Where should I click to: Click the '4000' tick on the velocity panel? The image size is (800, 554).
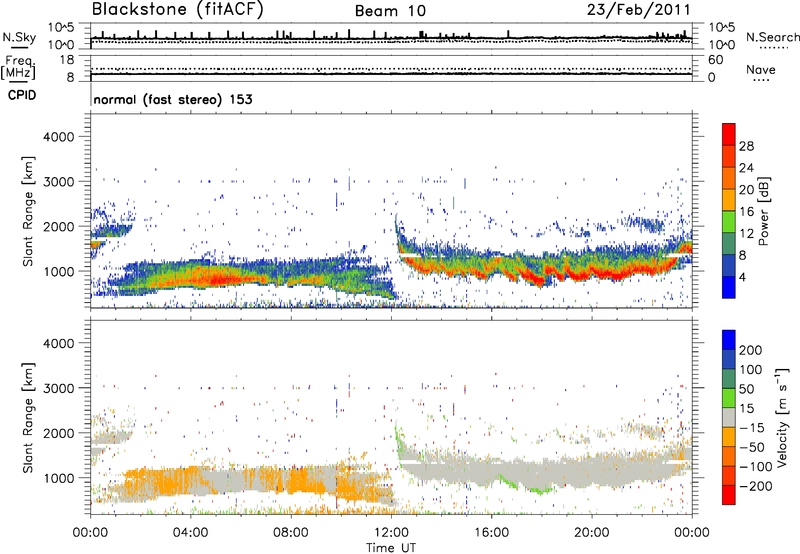[x=58, y=343]
